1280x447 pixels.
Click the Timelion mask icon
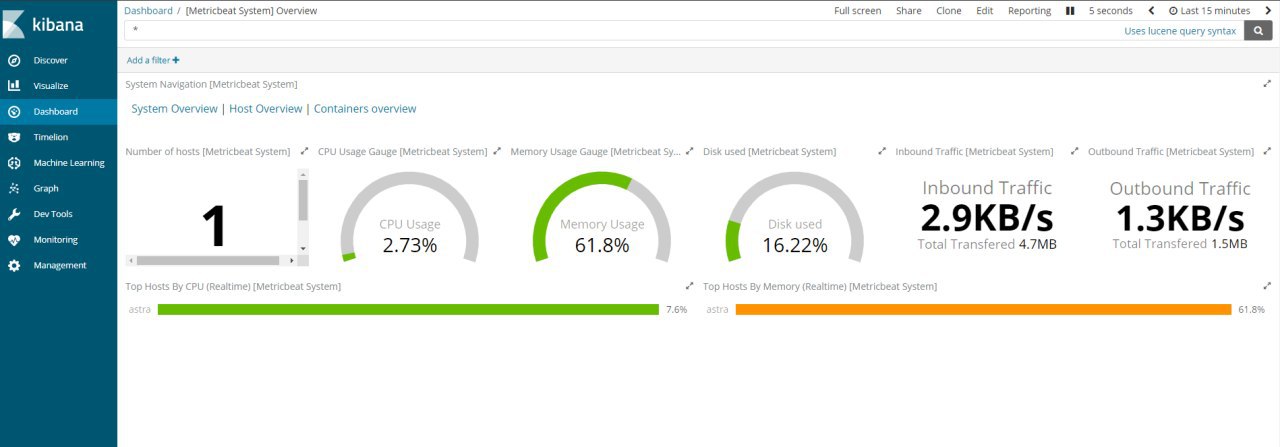14,137
